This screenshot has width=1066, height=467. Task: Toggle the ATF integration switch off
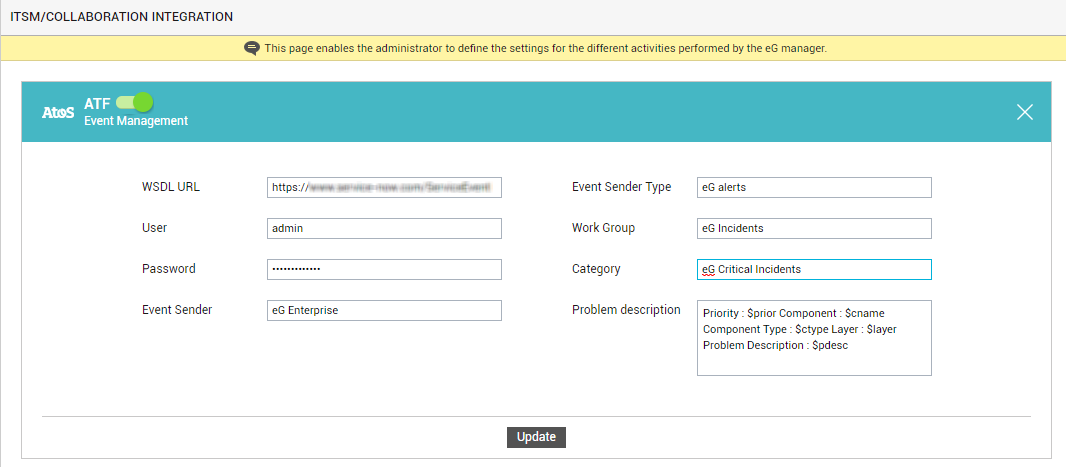(x=135, y=103)
